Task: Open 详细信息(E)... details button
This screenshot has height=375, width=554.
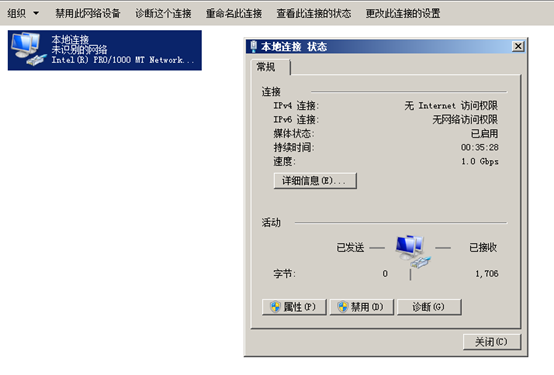Action: point(315,181)
